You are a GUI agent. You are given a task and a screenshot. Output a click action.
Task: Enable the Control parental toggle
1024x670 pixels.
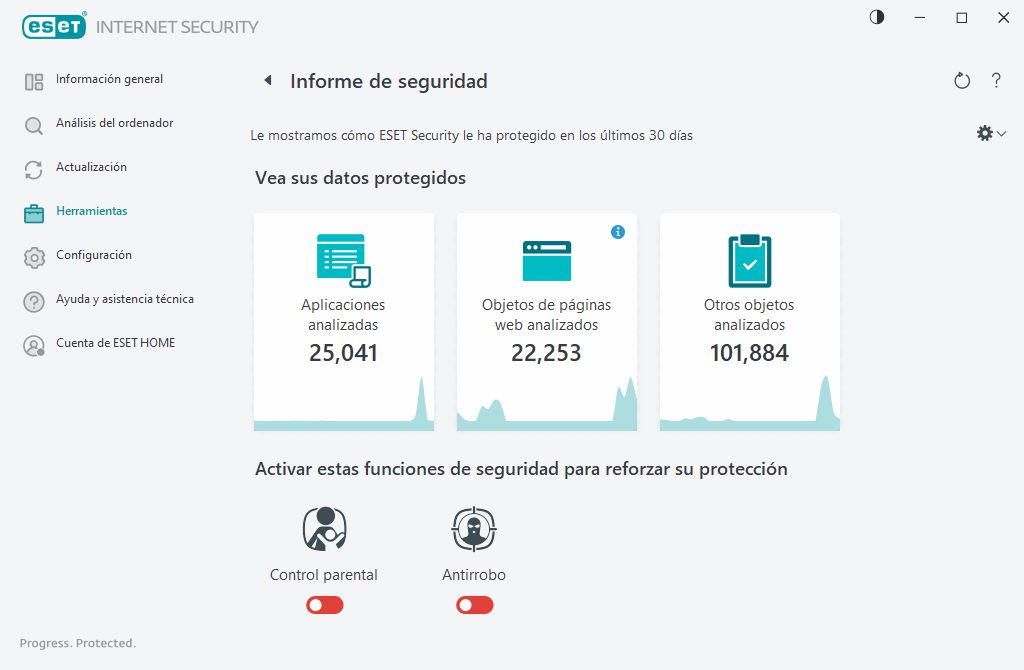pyautogui.click(x=324, y=605)
